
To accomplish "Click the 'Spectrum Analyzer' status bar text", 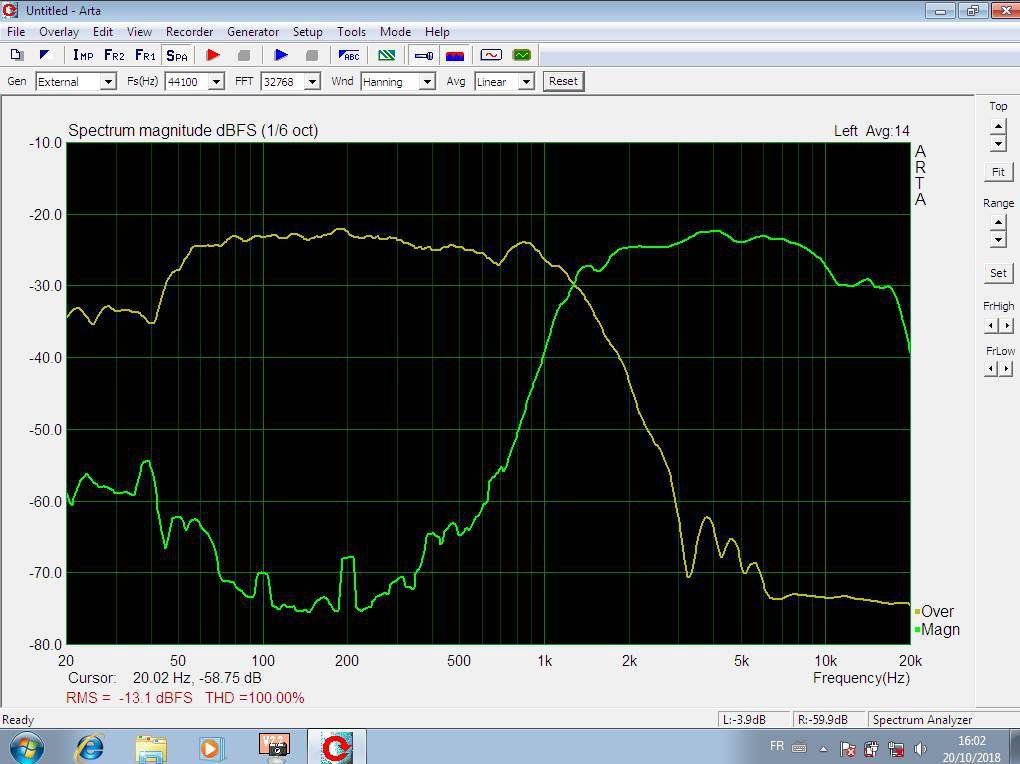I will pyautogui.click(x=922, y=720).
